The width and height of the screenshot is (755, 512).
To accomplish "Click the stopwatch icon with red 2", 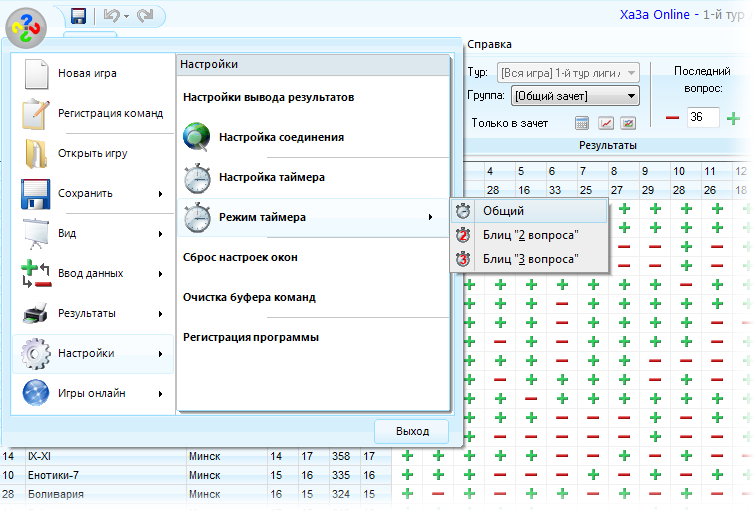I will coord(463,235).
